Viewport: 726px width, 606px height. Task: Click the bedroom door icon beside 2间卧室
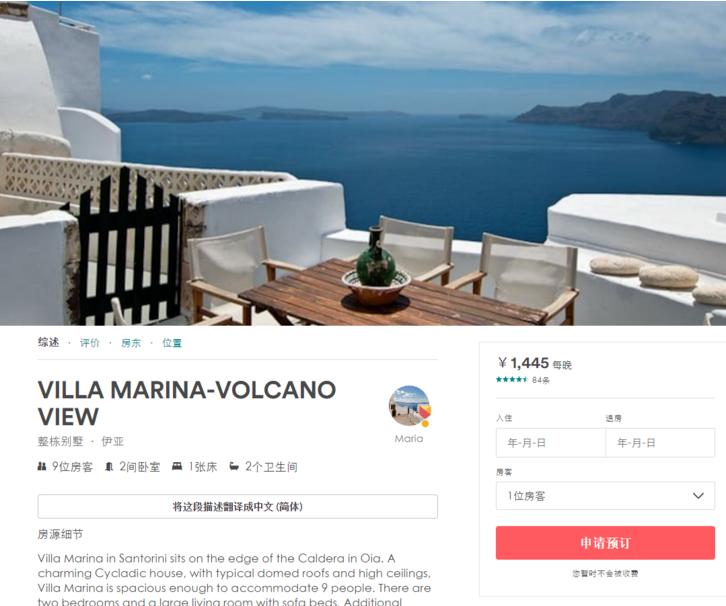109,466
